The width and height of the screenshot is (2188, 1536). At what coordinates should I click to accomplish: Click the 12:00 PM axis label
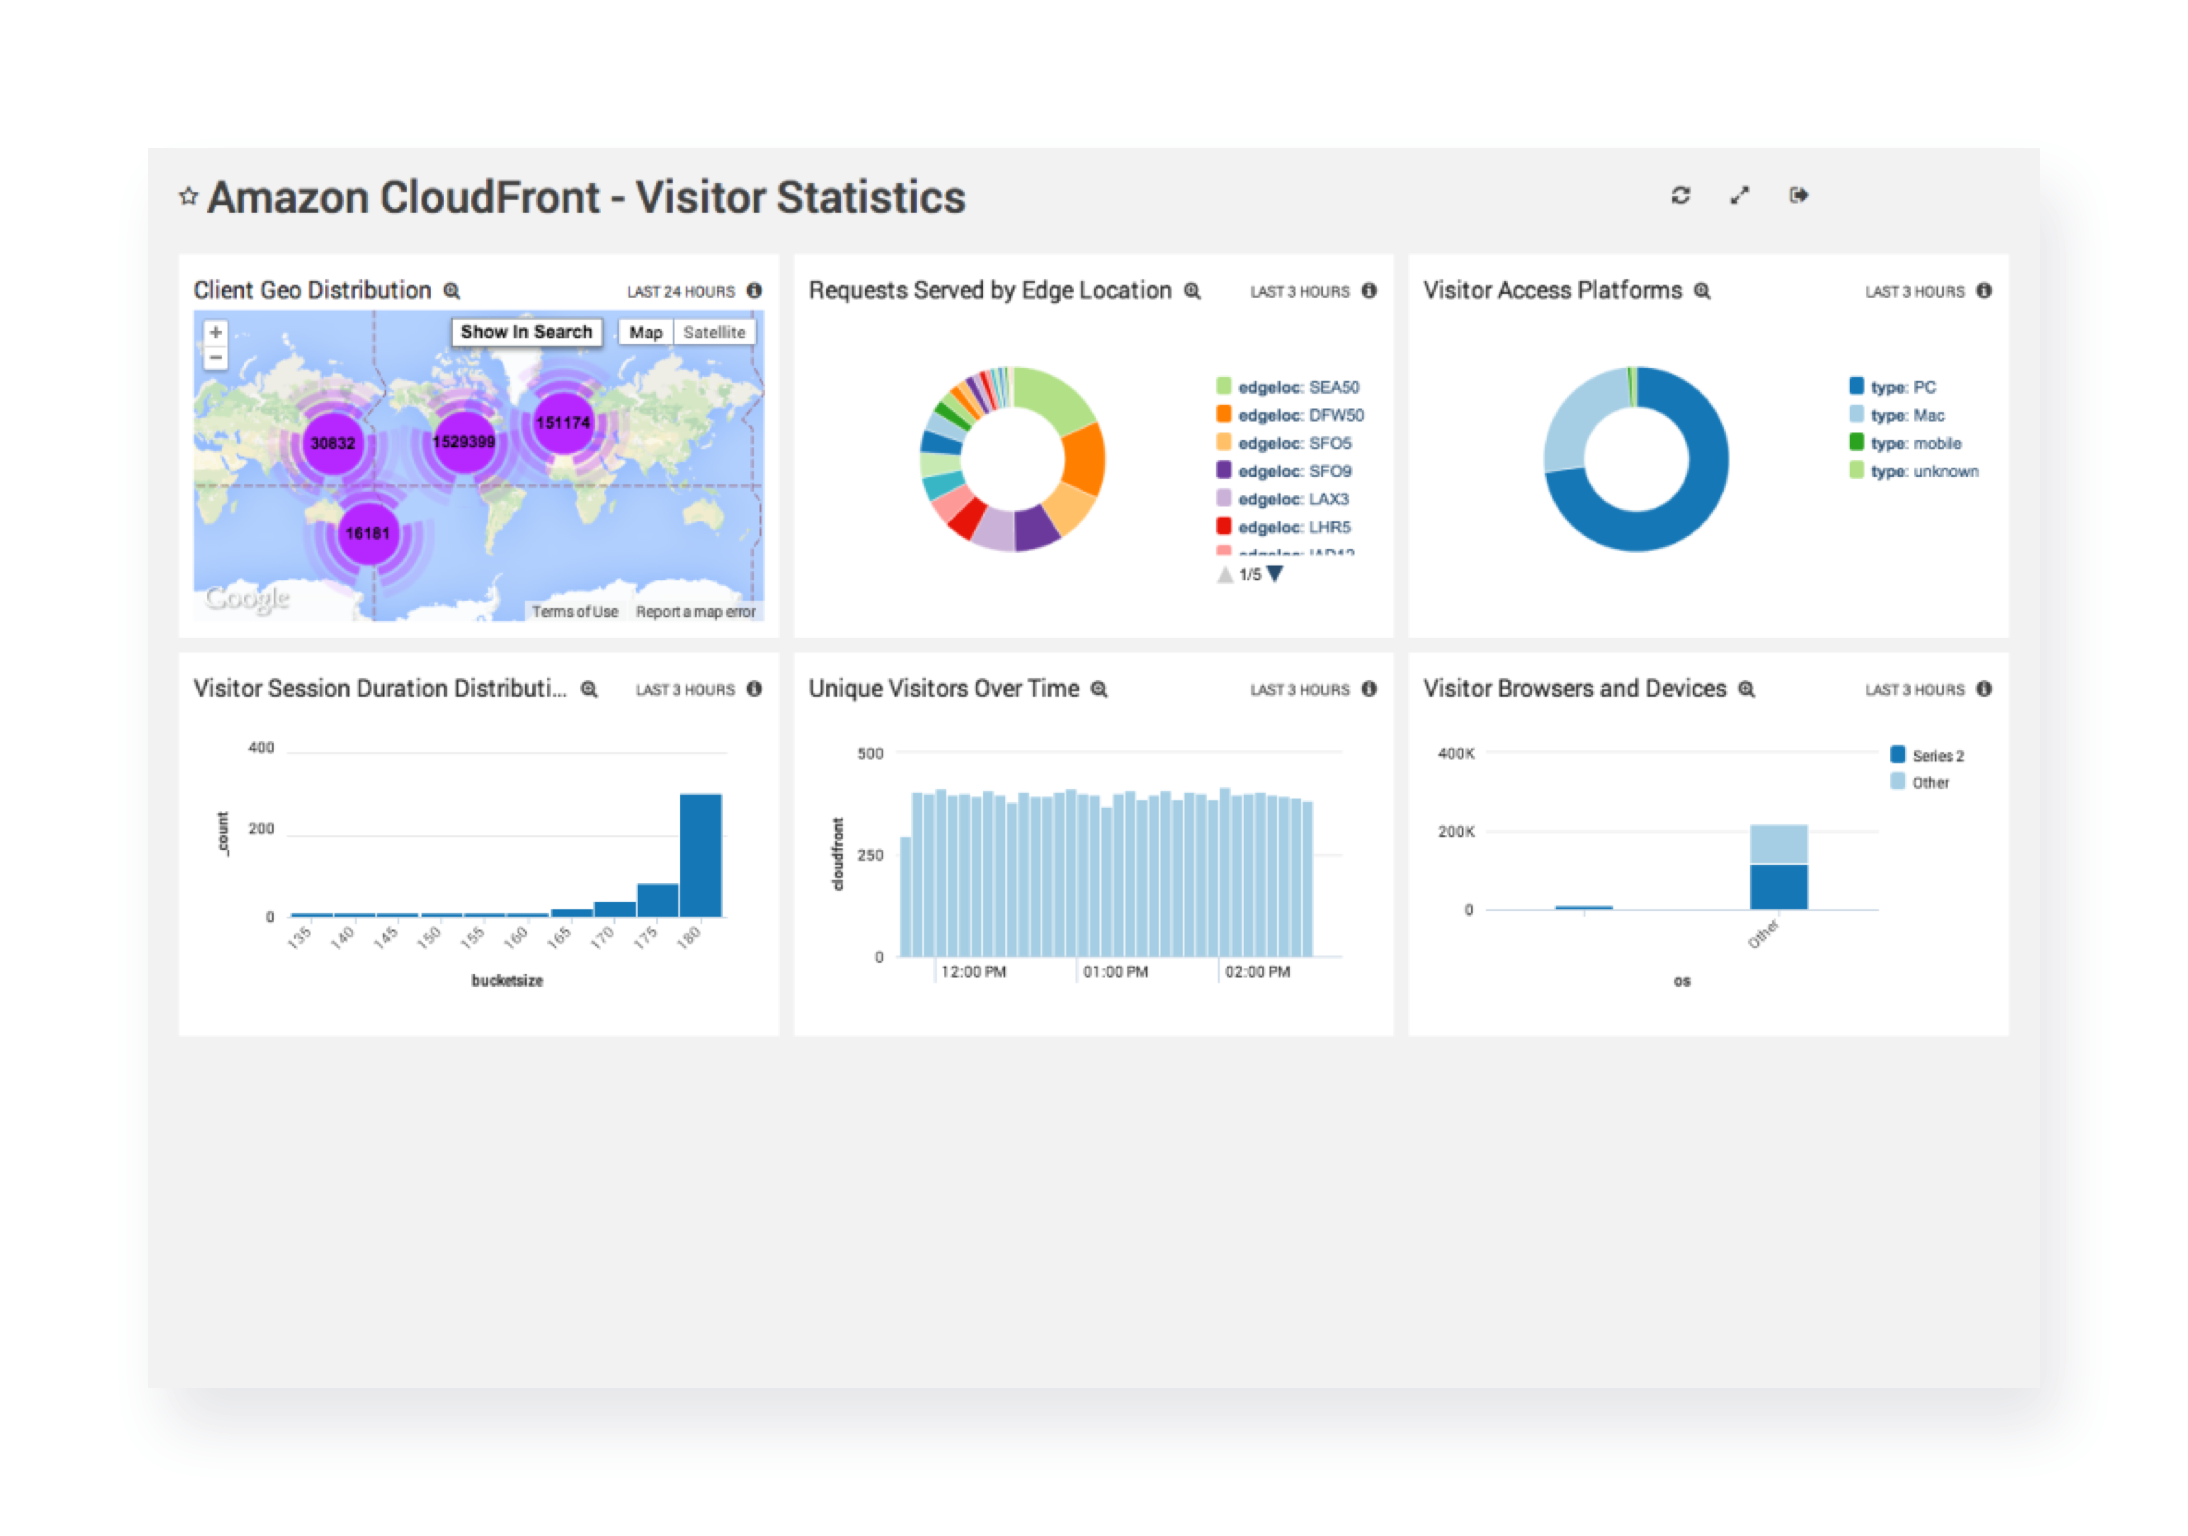(973, 972)
